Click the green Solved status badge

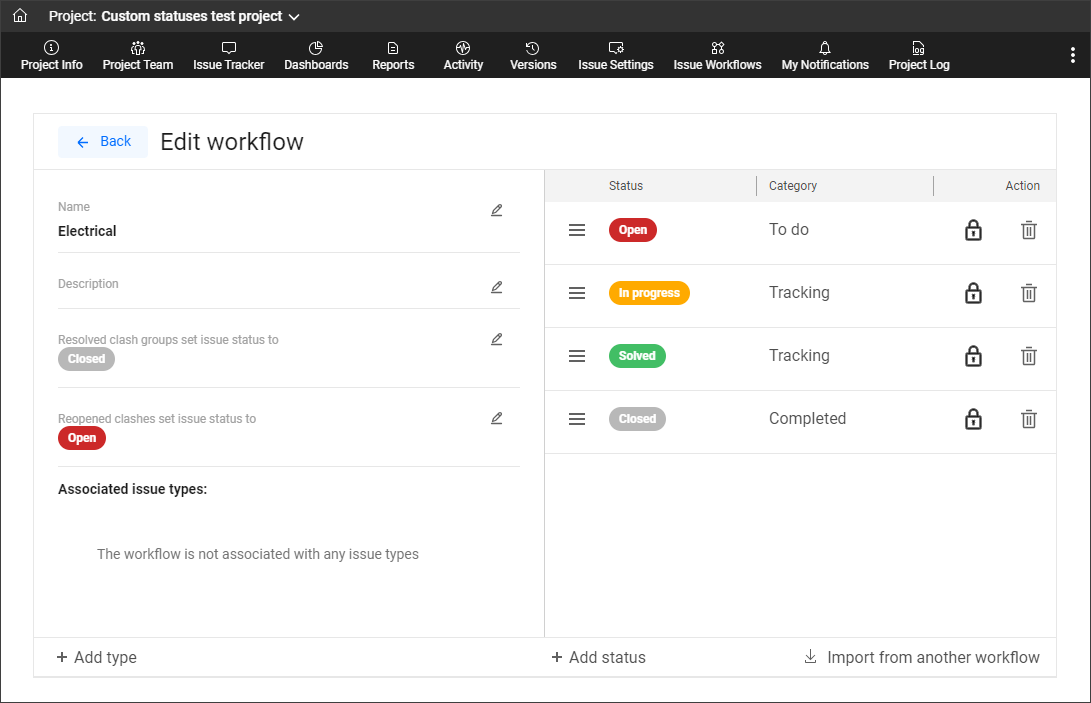click(x=637, y=356)
